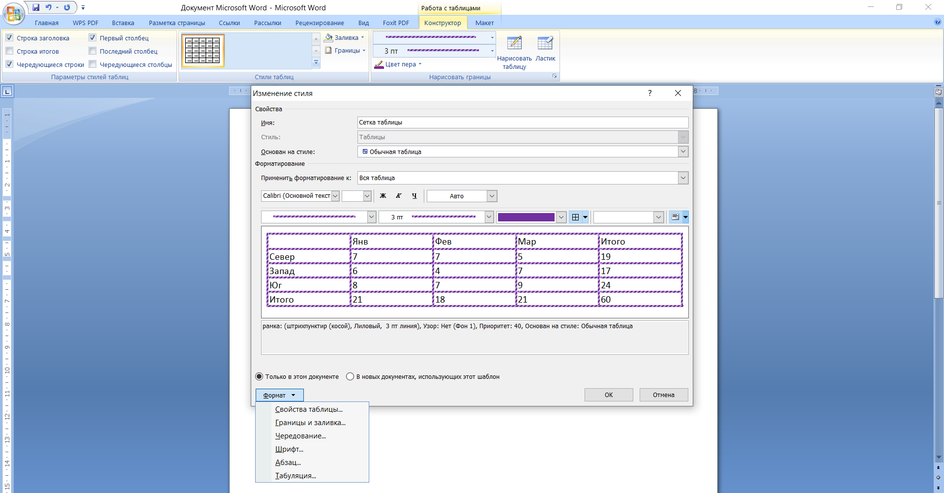The width and height of the screenshot is (944, 493).
Task: Select table grid style thumbnail
Action: [x=203, y=50]
